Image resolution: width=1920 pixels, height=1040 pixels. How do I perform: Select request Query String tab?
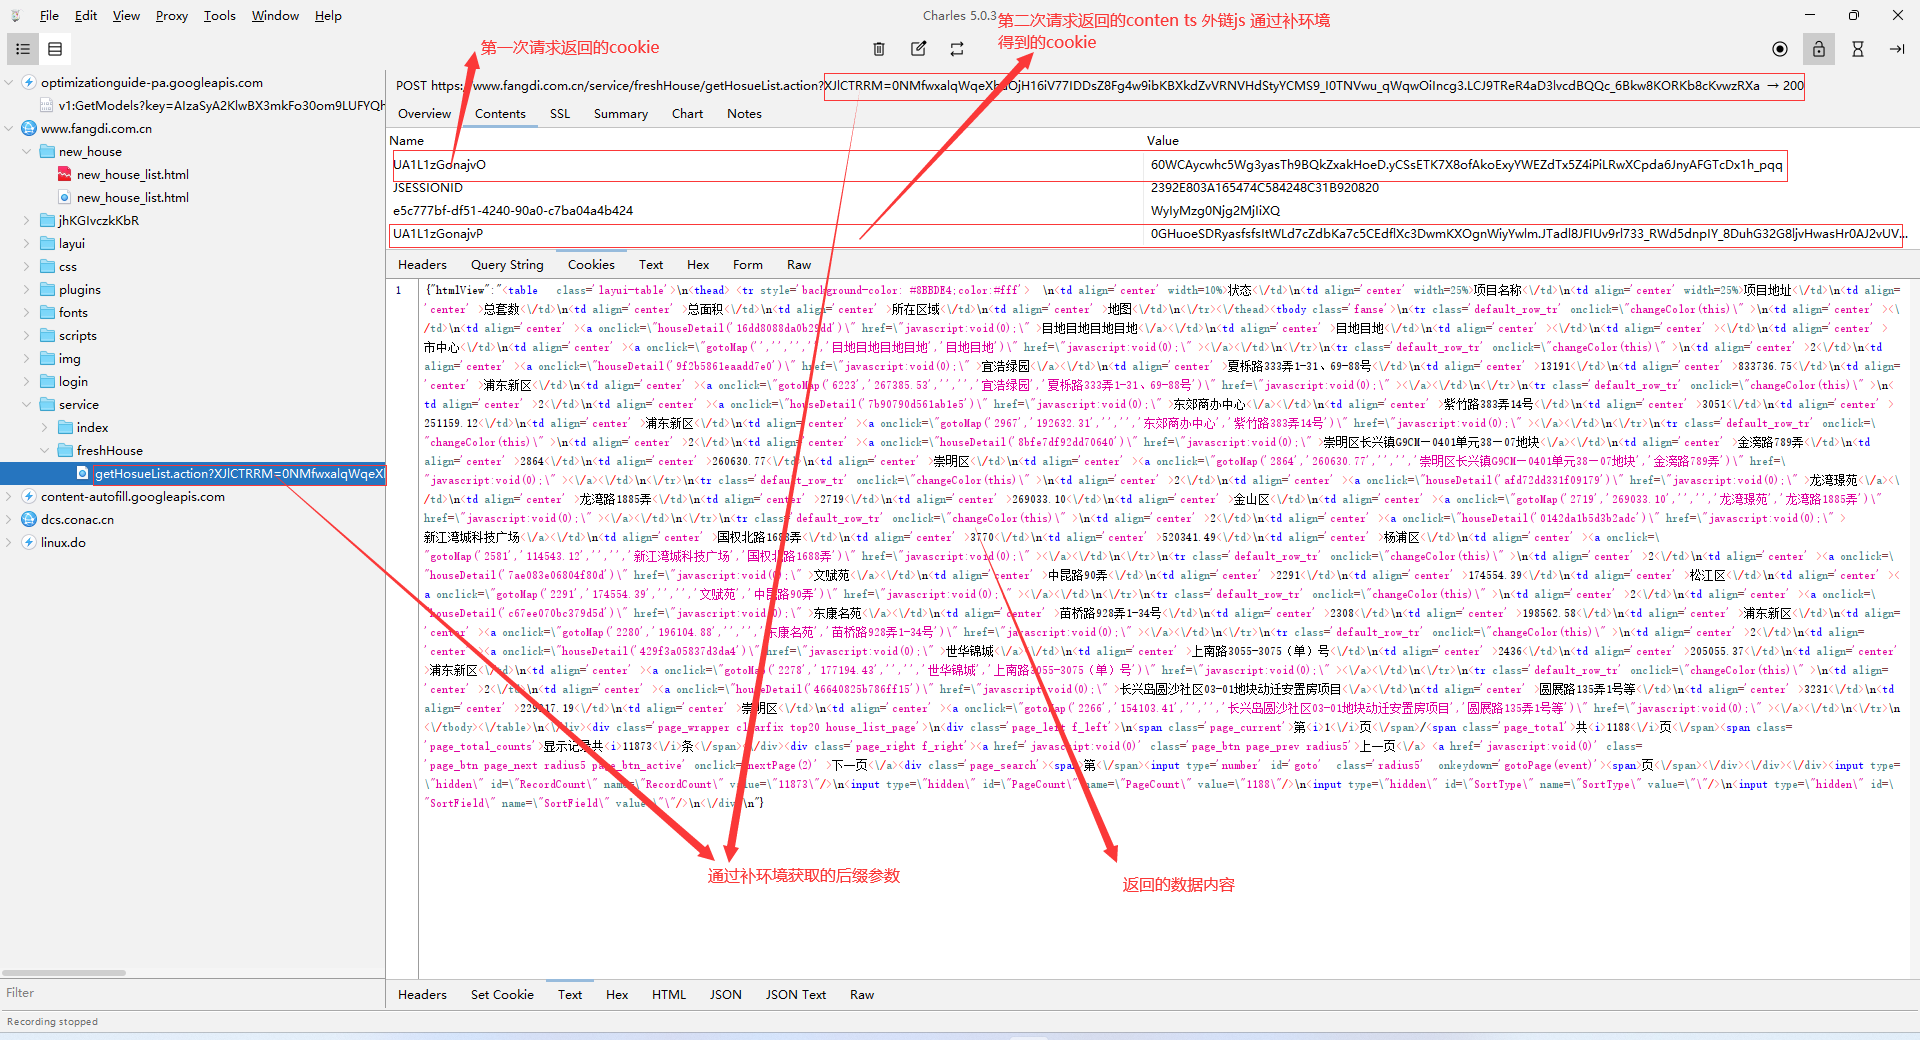point(507,264)
